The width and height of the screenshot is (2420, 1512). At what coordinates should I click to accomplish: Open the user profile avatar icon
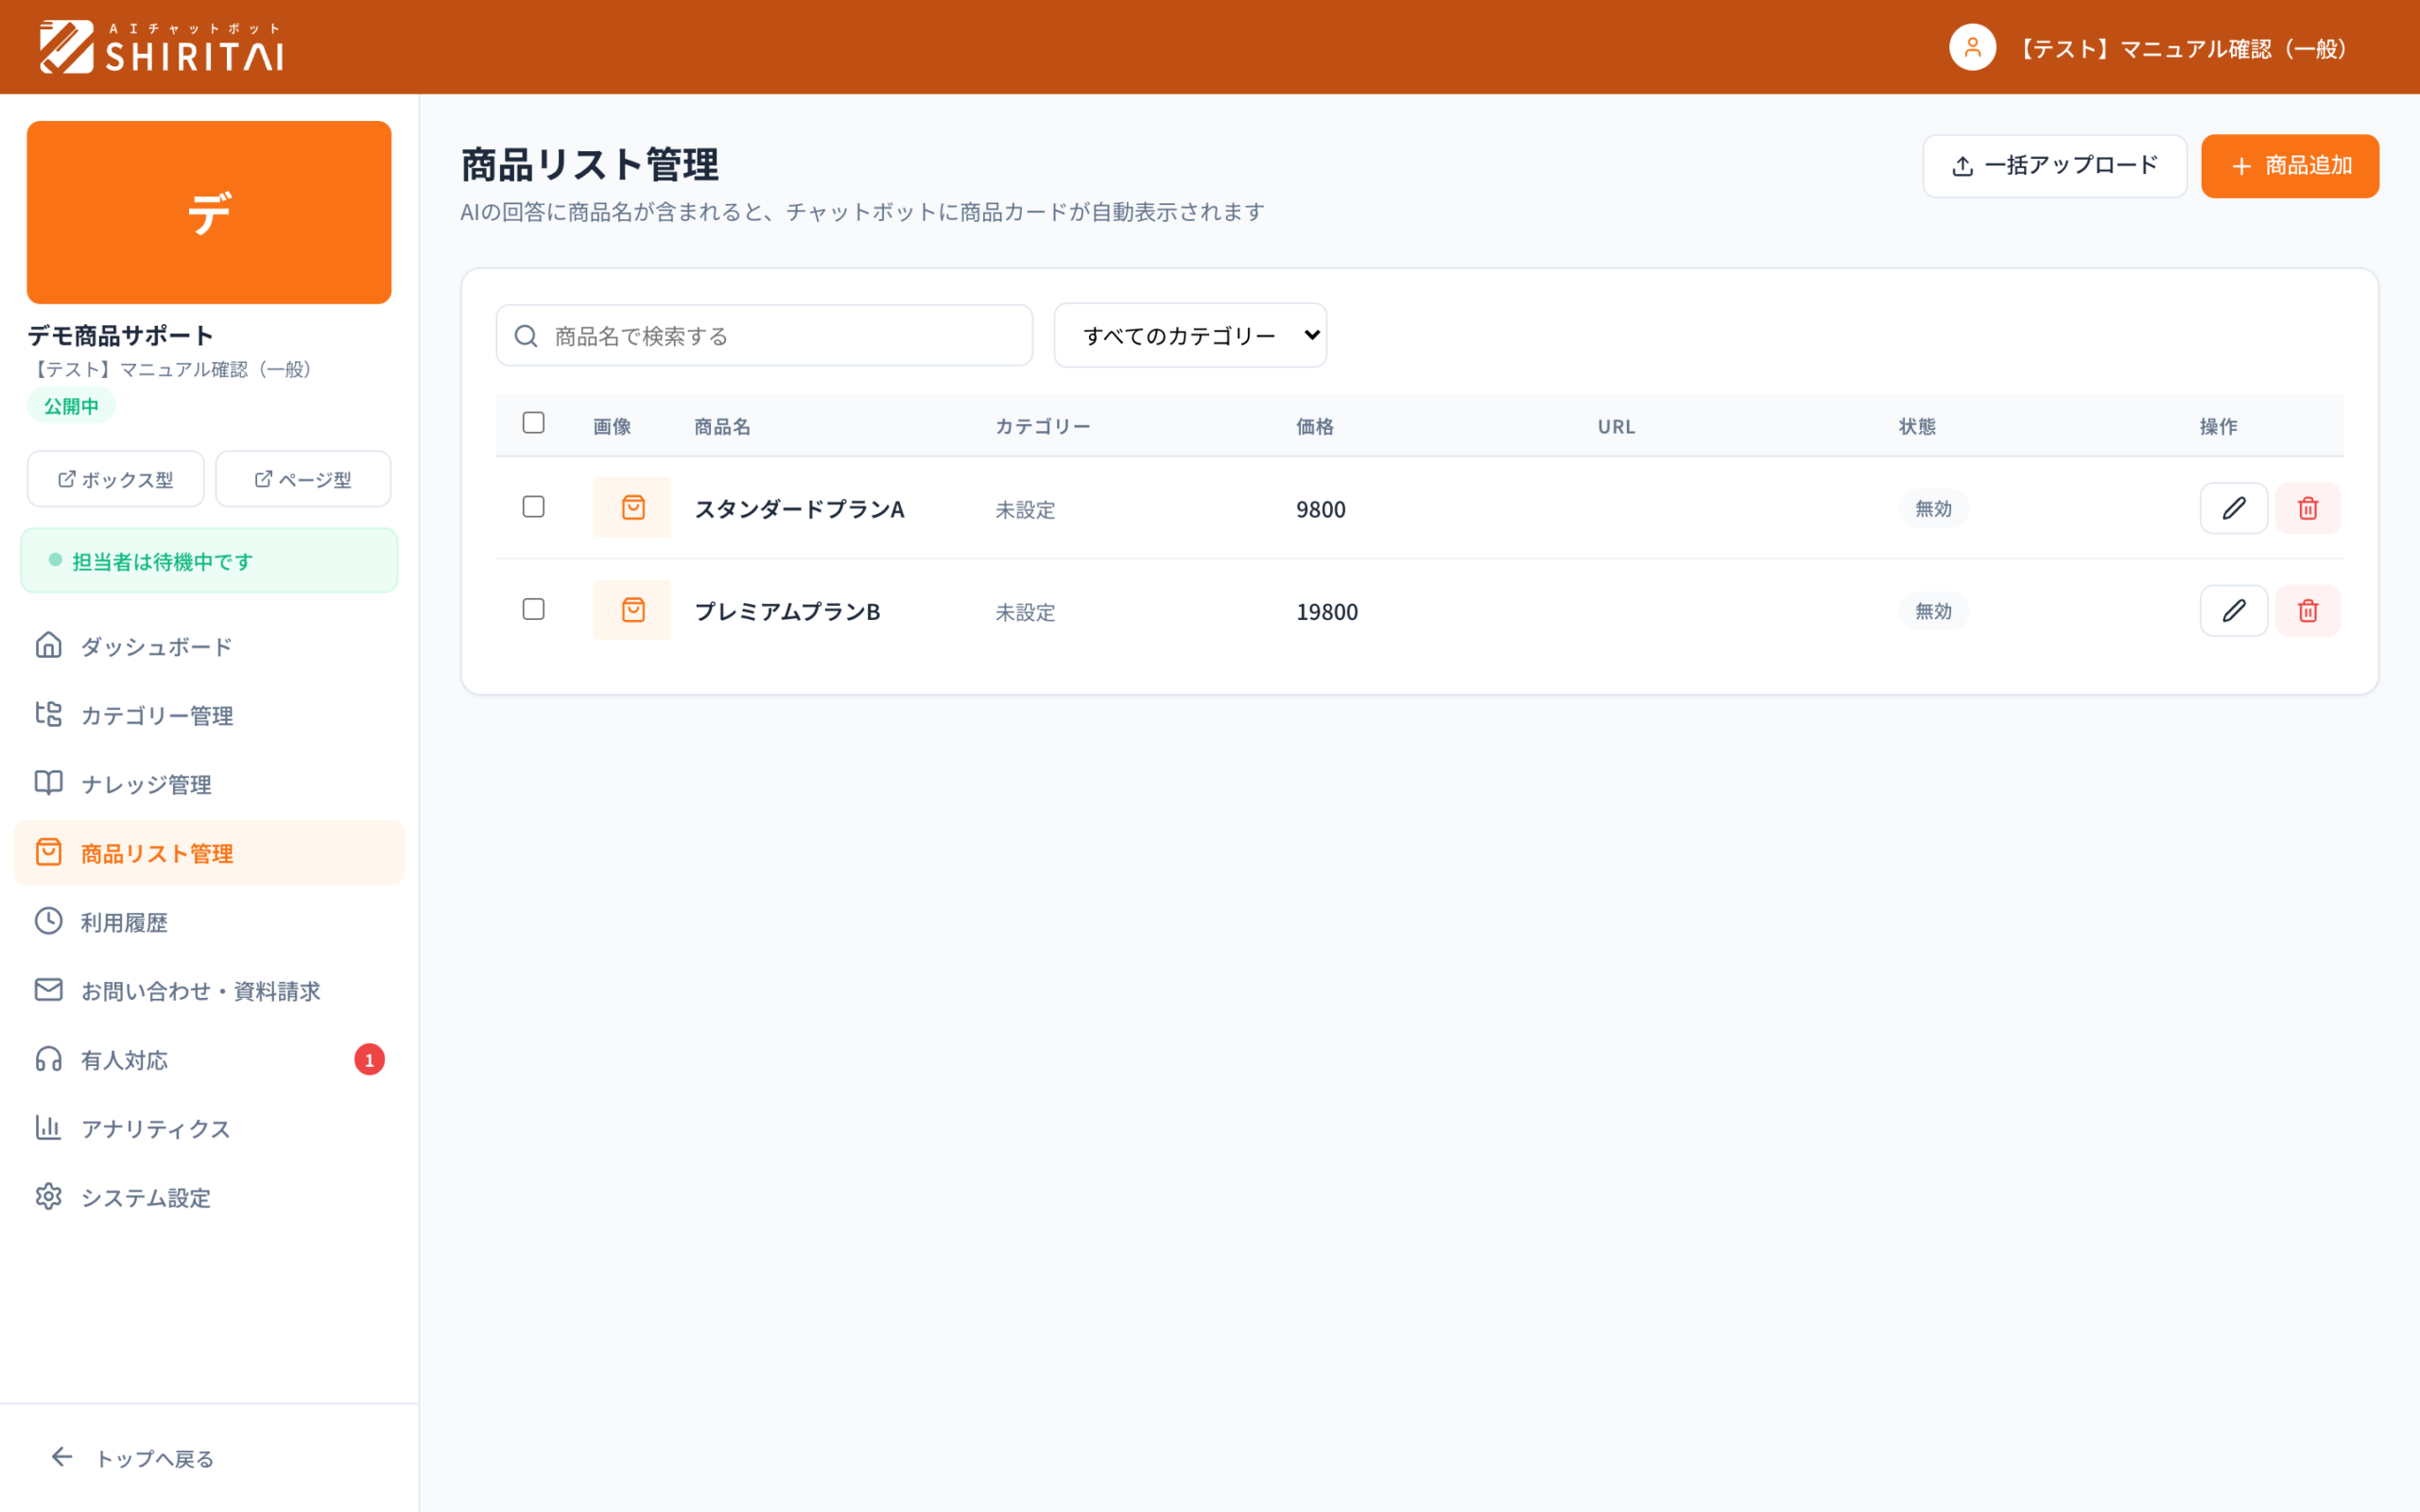point(1972,47)
